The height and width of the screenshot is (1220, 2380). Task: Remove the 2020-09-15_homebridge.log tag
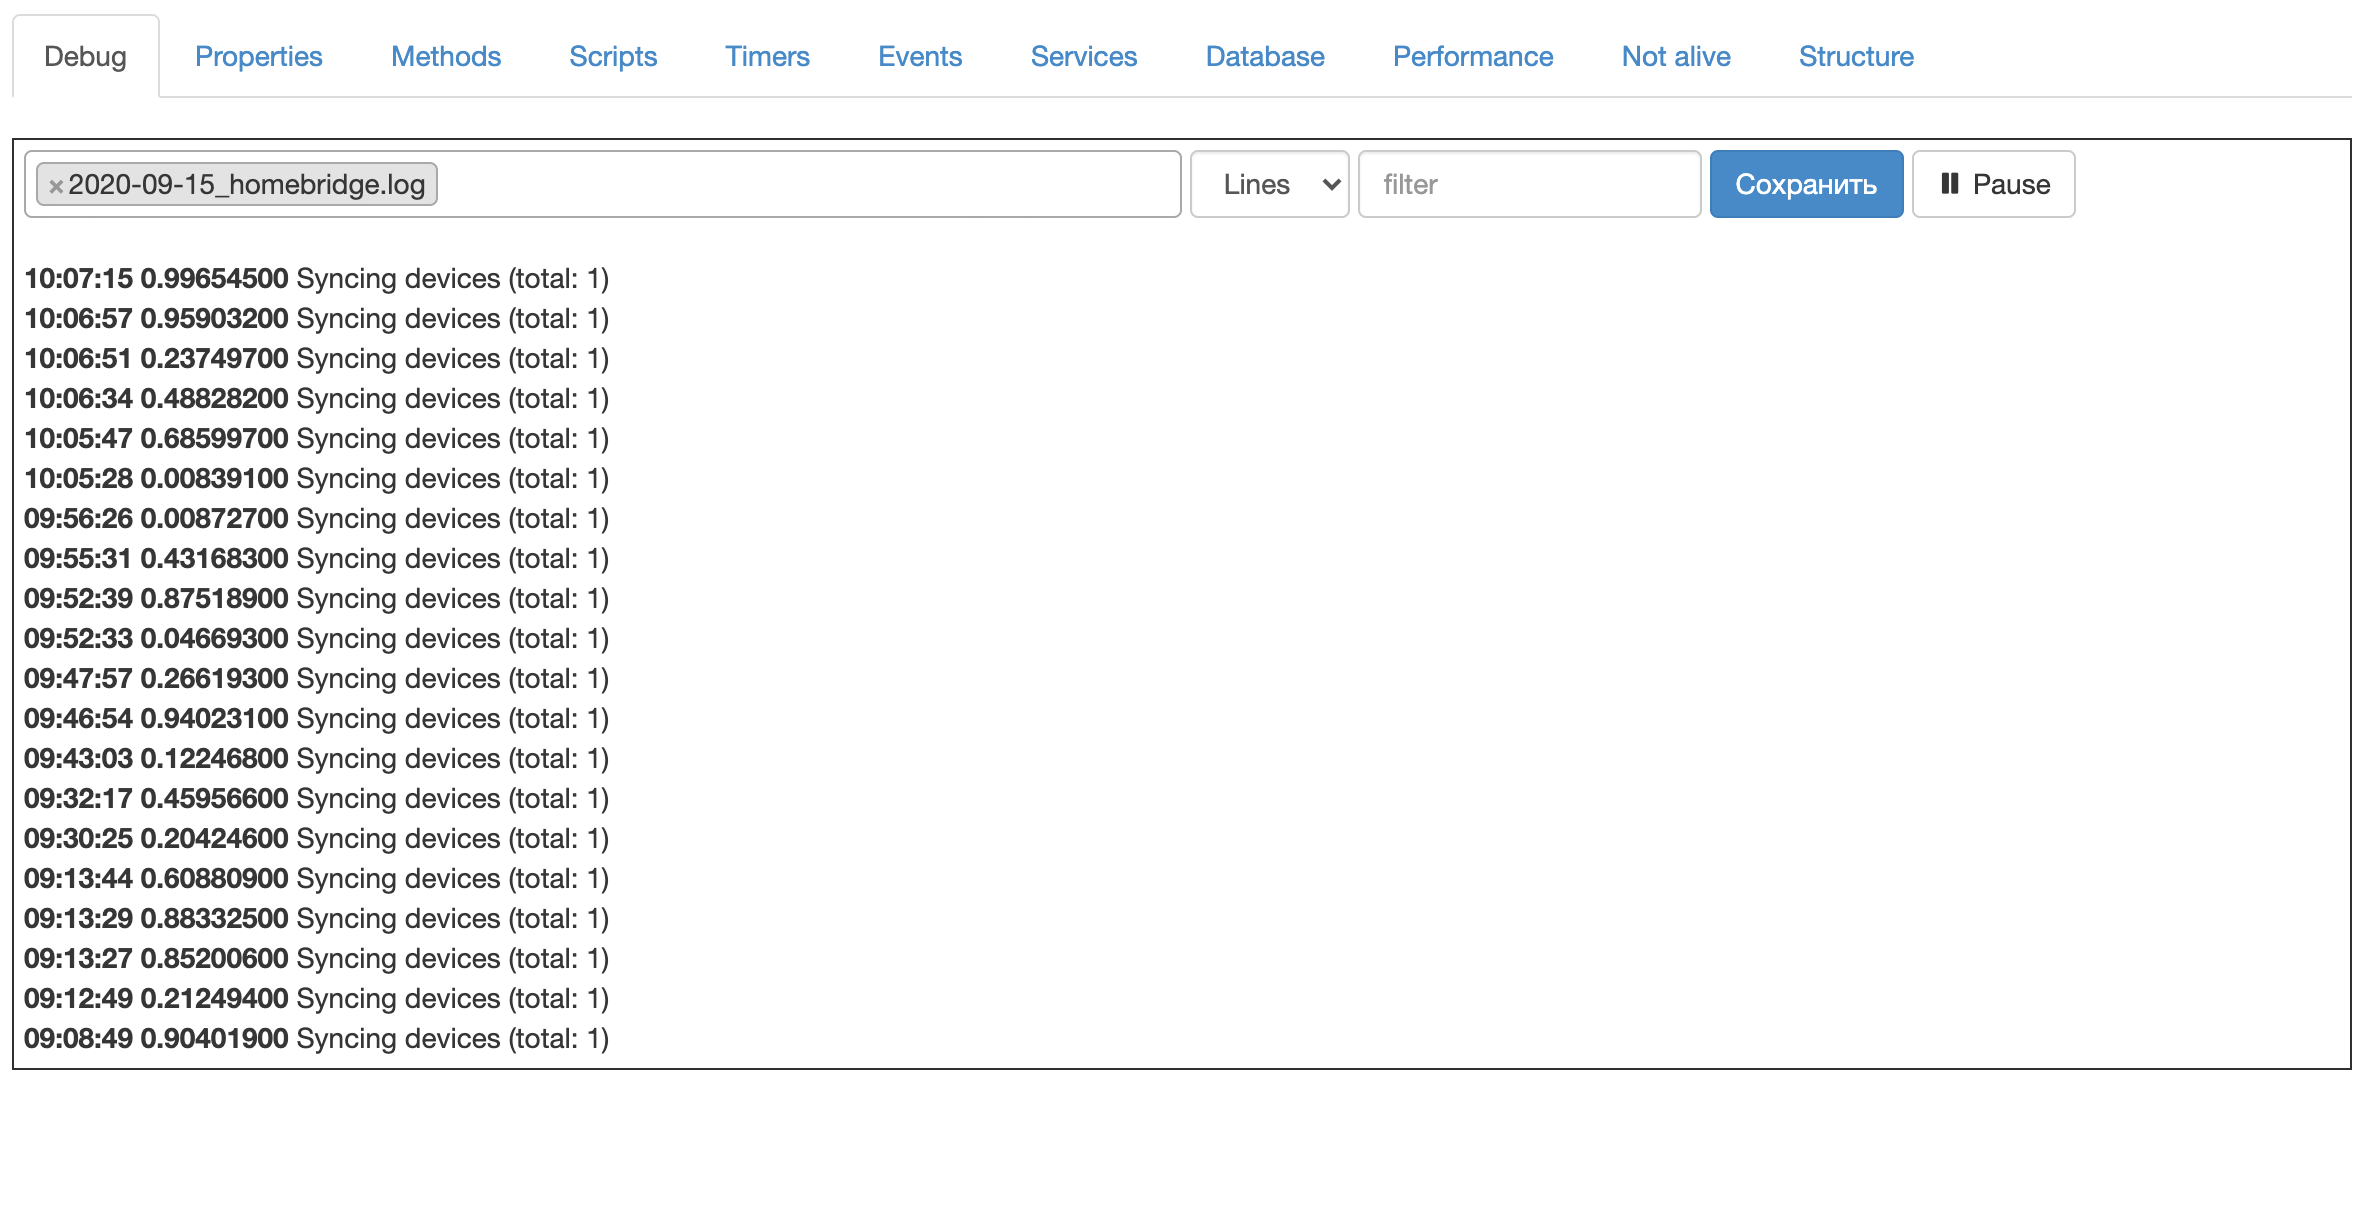coord(56,186)
